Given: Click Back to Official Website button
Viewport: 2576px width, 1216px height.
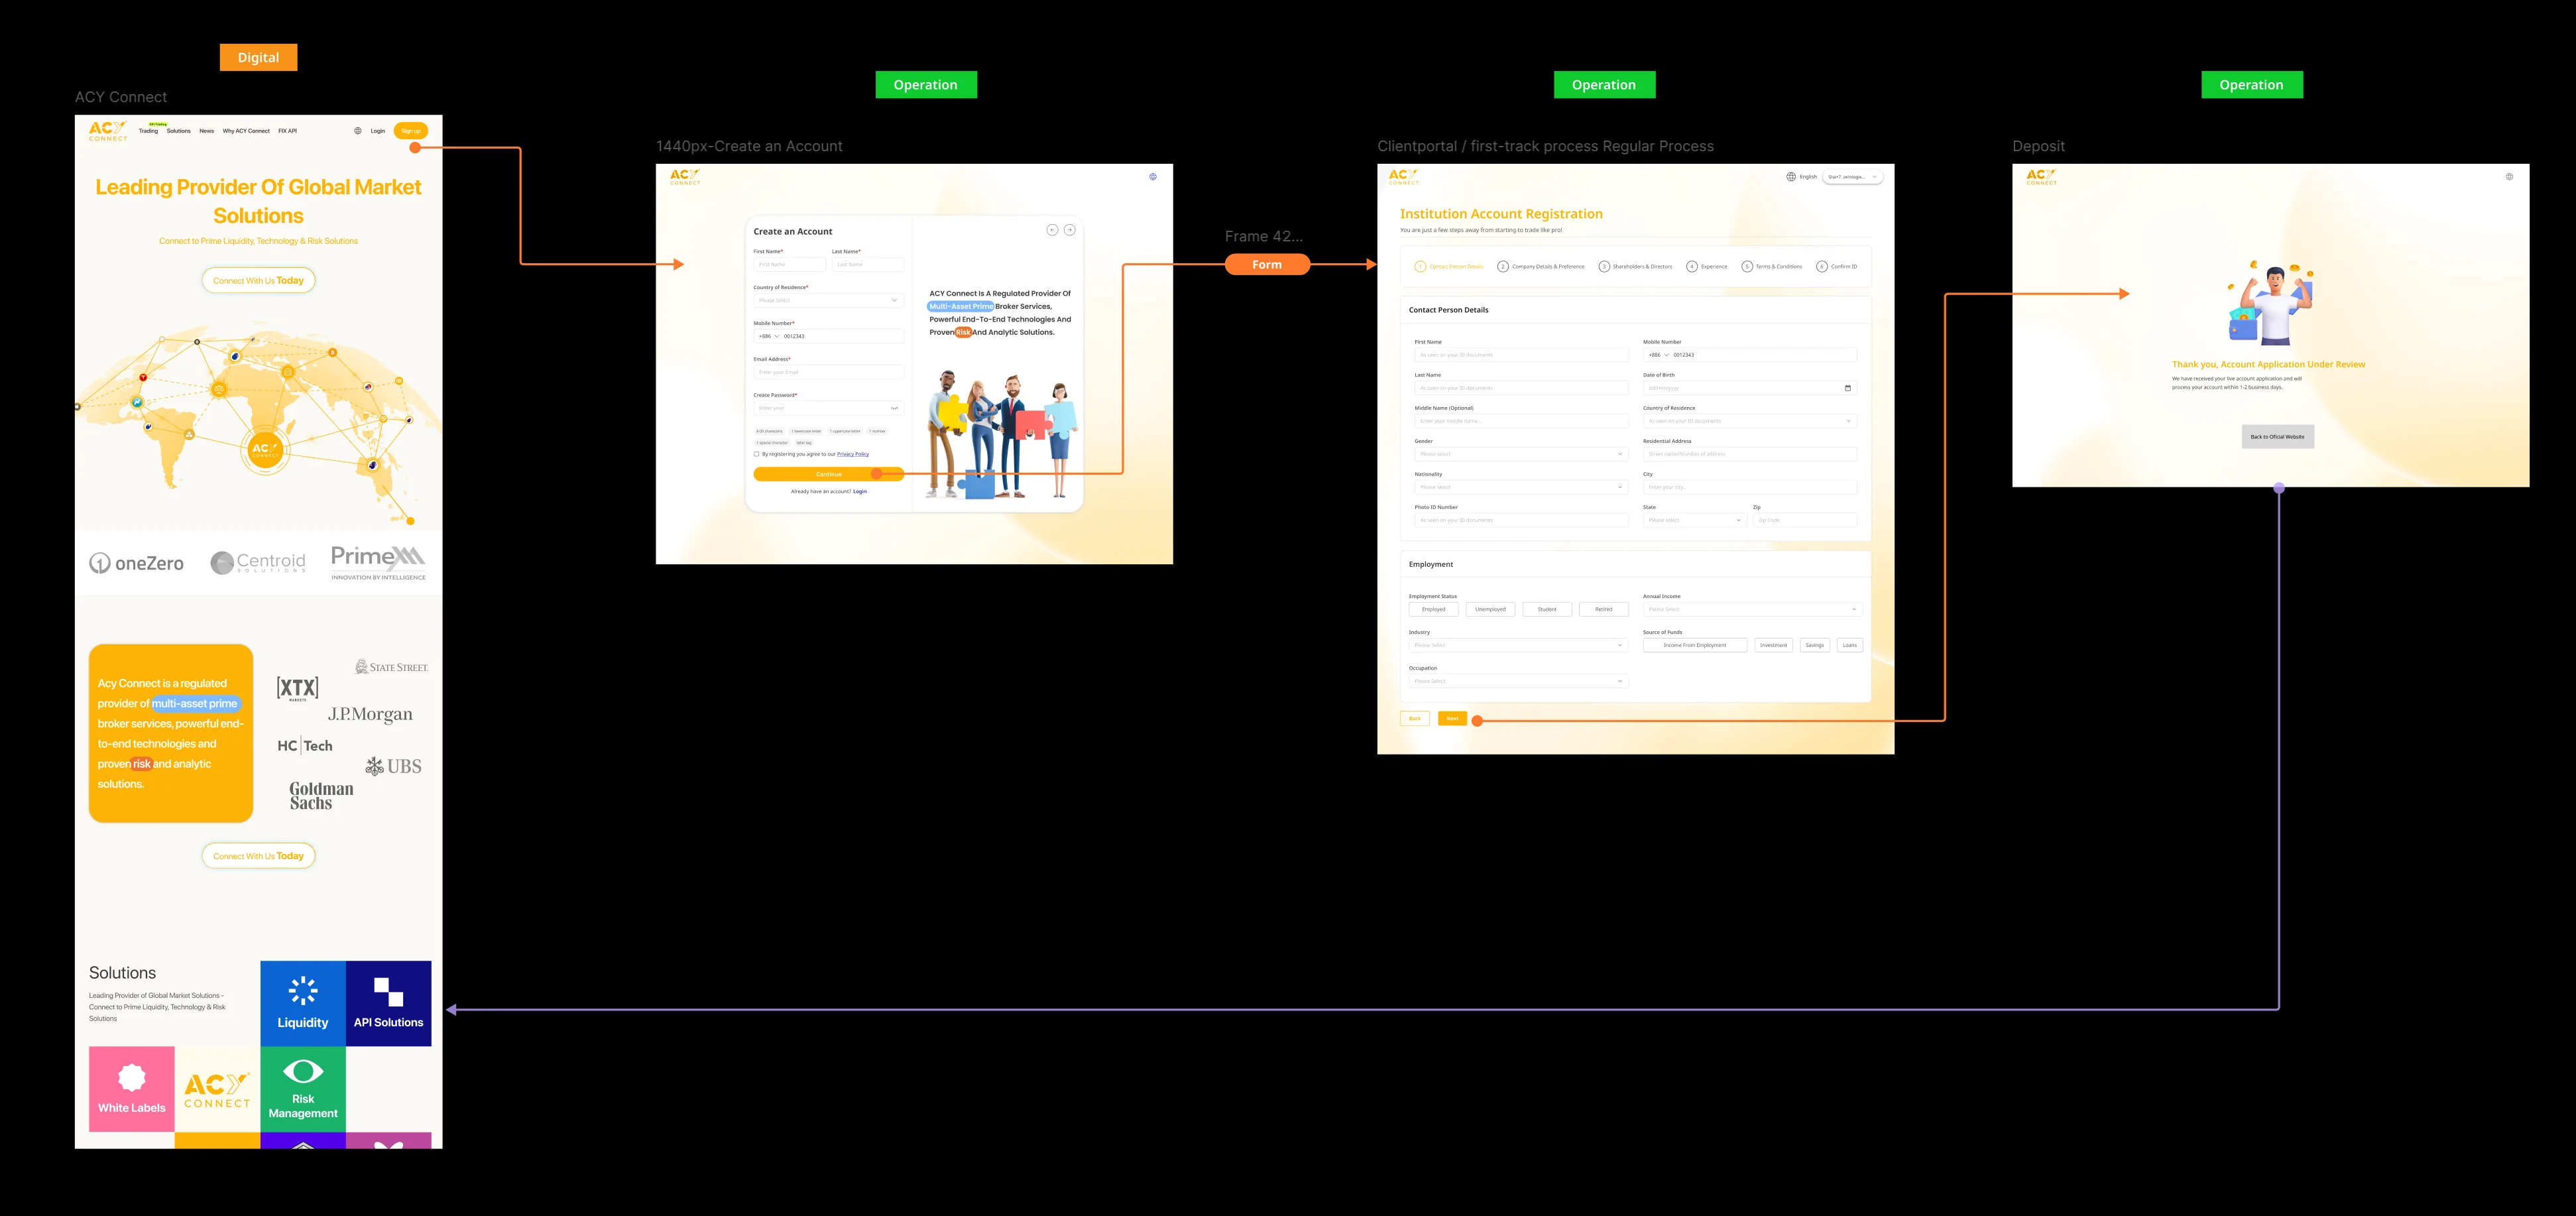Looking at the screenshot, I should [x=2279, y=436].
